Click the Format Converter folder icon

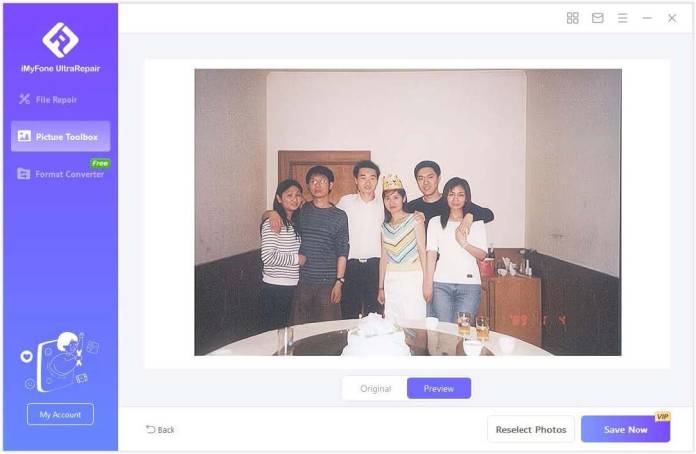(x=24, y=174)
